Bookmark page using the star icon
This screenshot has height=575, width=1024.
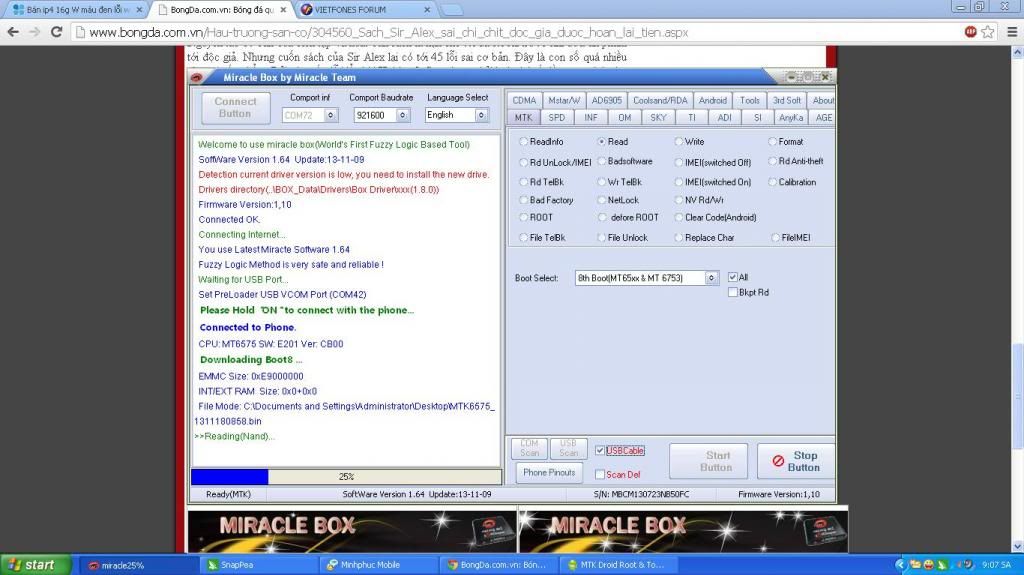(987, 32)
